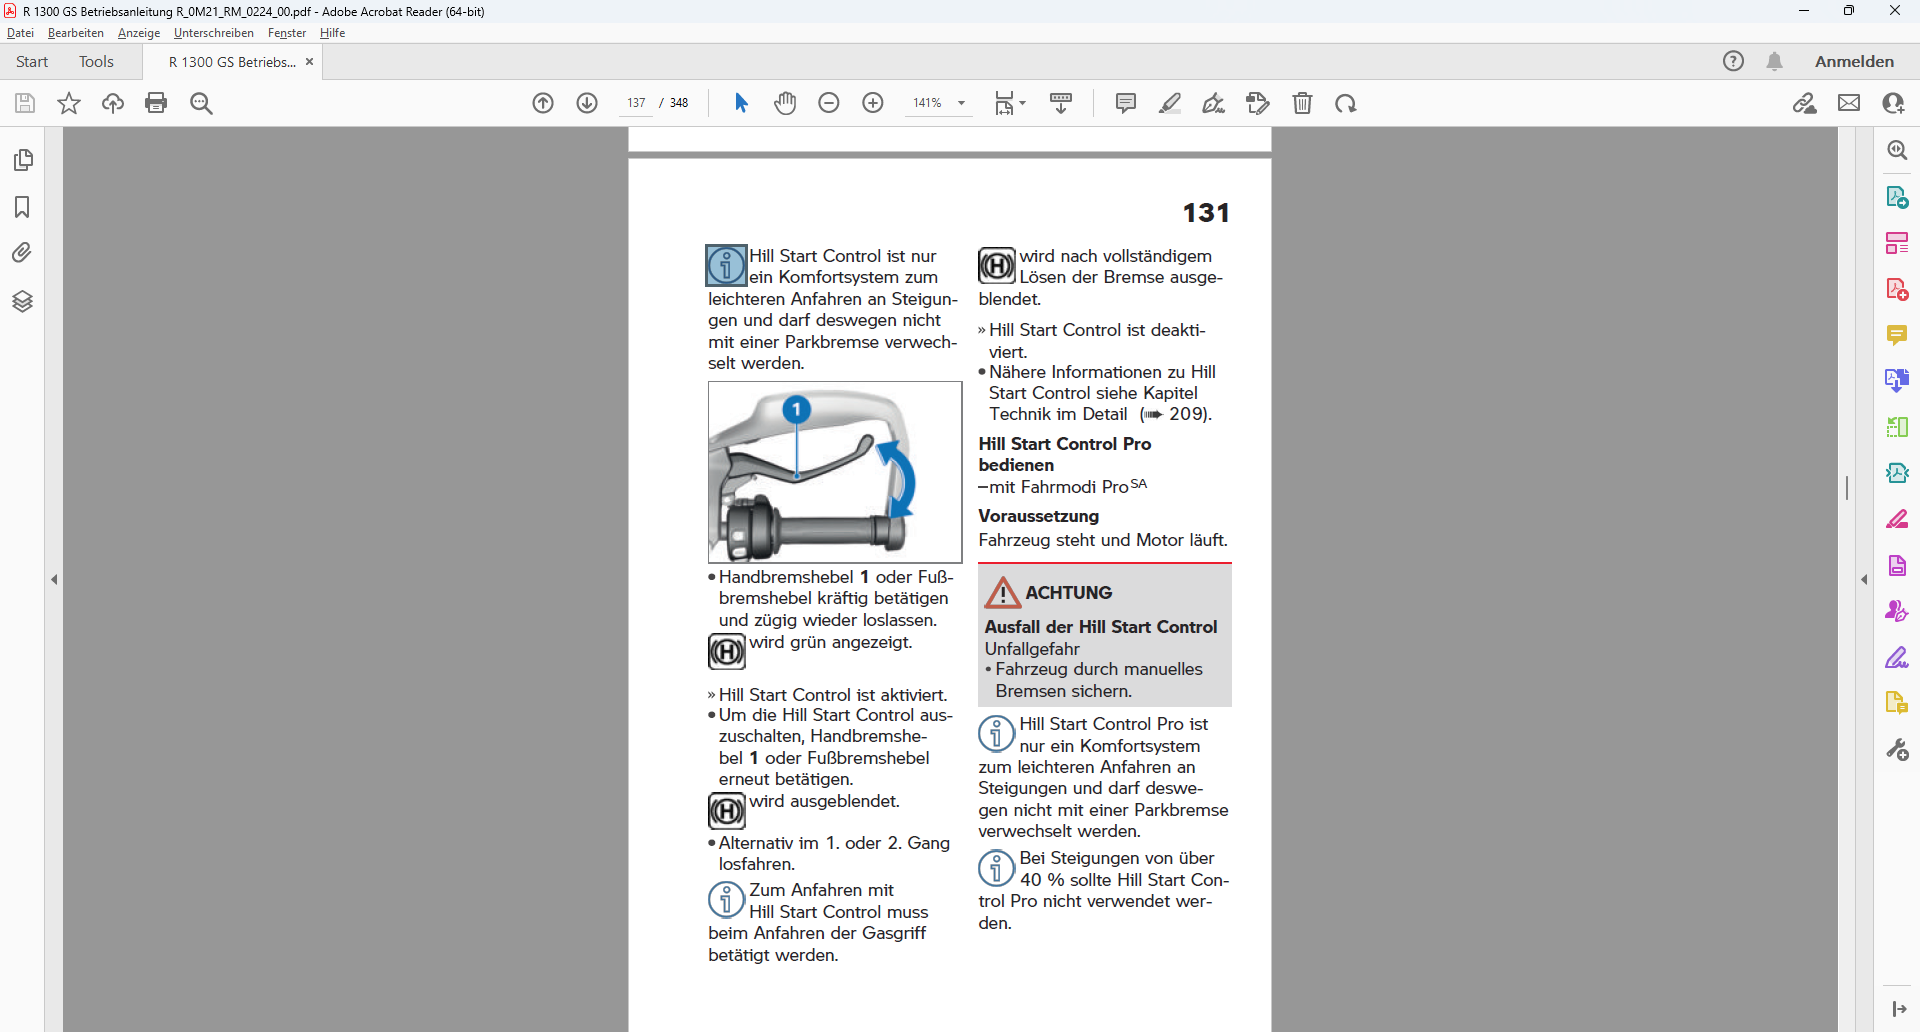This screenshot has width=1920, height=1032.
Task: Follow the page 209 cross-reference link
Action: [x=1176, y=414]
